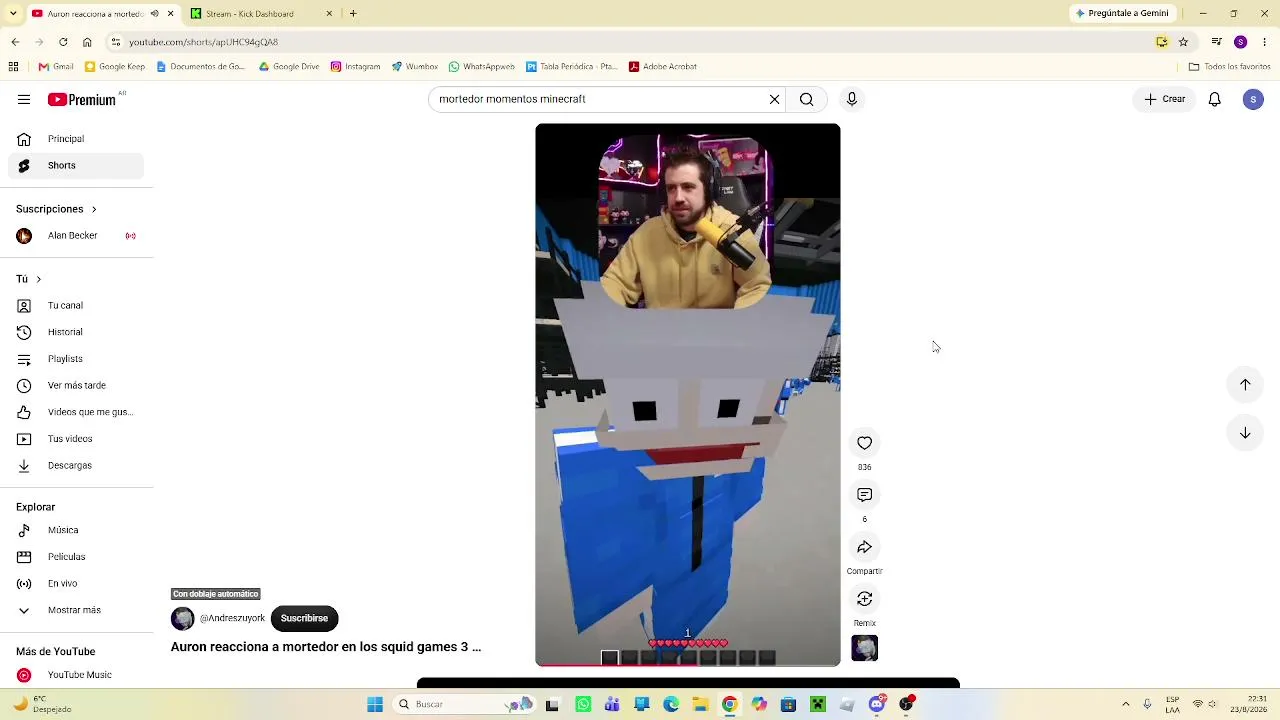Open Alan Becker subscription channel
The width and height of the screenshot is (1280, 720).
pyautogui.click(x=76, y=236)
